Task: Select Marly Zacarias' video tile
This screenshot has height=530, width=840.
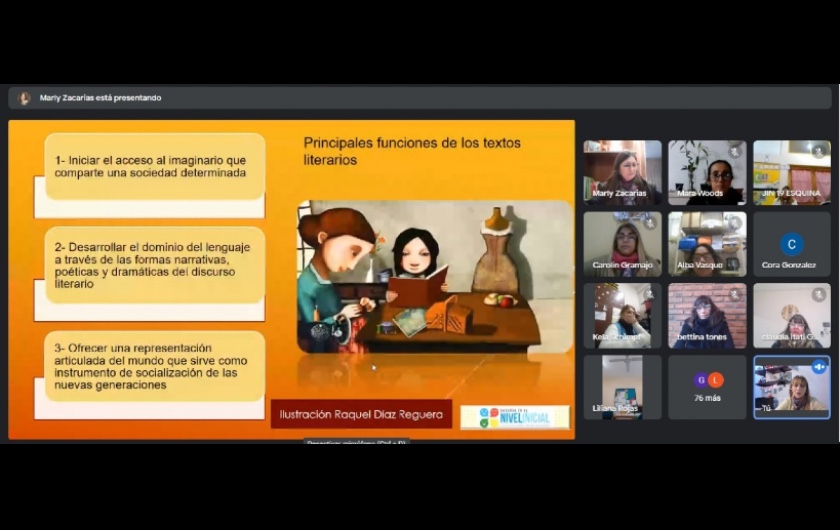Action: [x=622, y=173]
